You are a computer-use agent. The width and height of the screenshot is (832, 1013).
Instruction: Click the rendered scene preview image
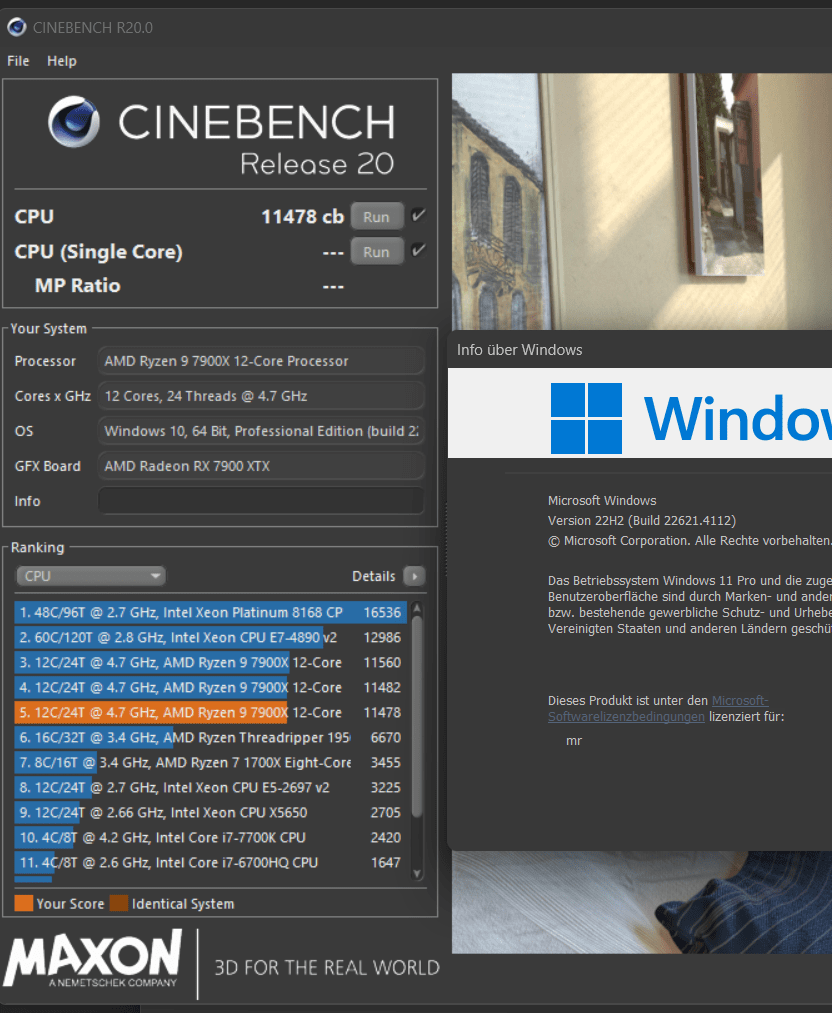[x=641, y=201]
